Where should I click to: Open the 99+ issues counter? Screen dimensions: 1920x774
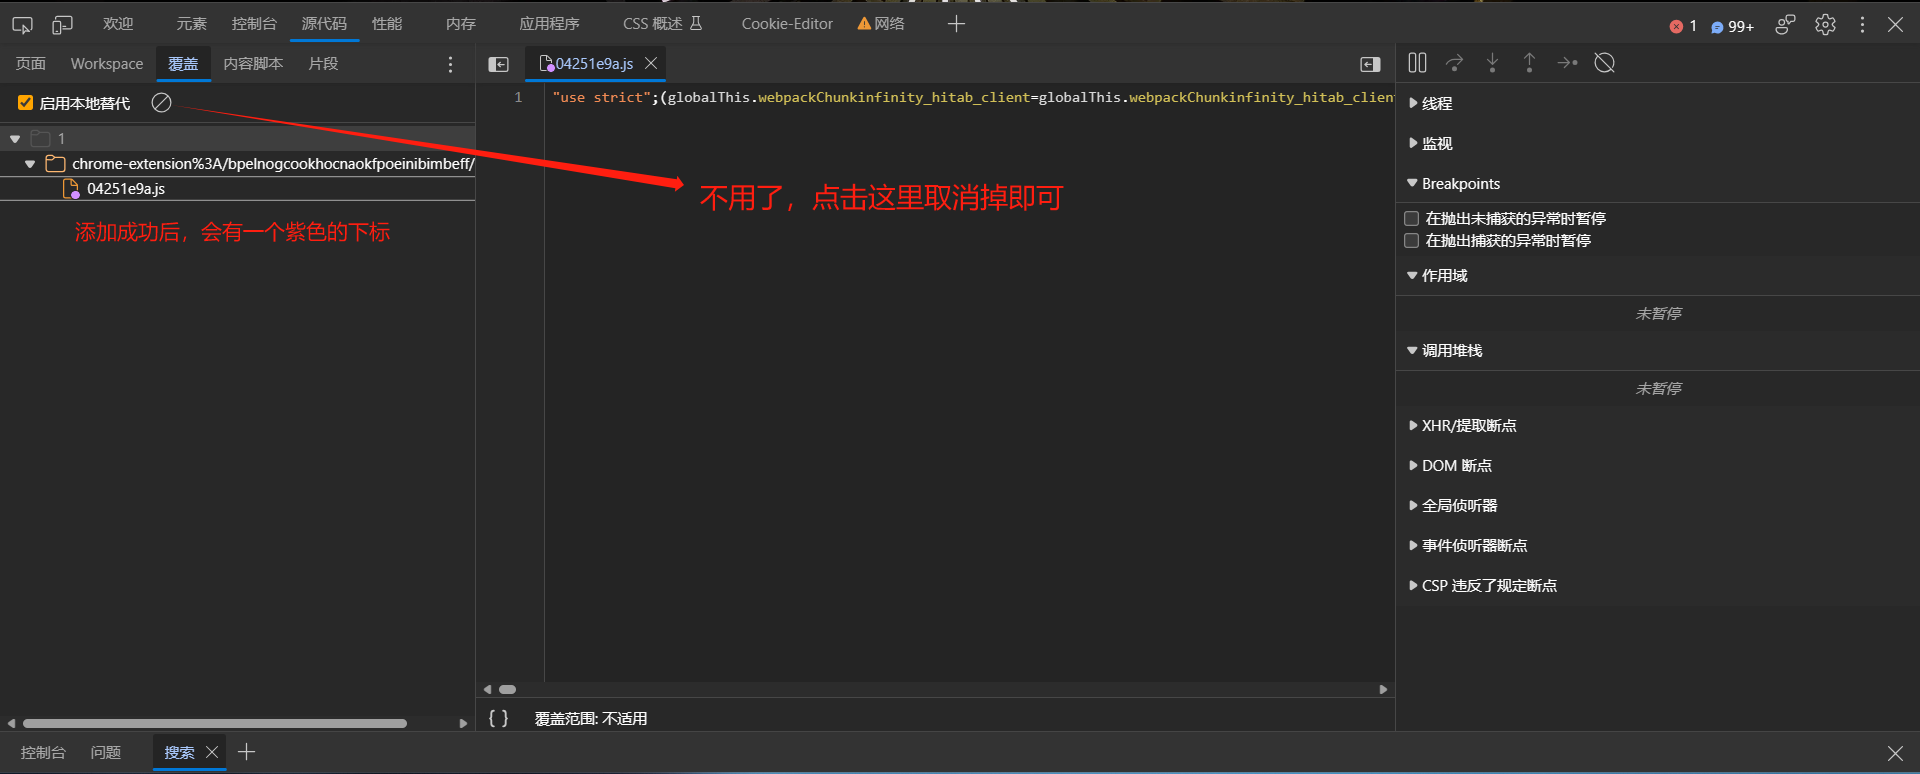click(1732, 26)
